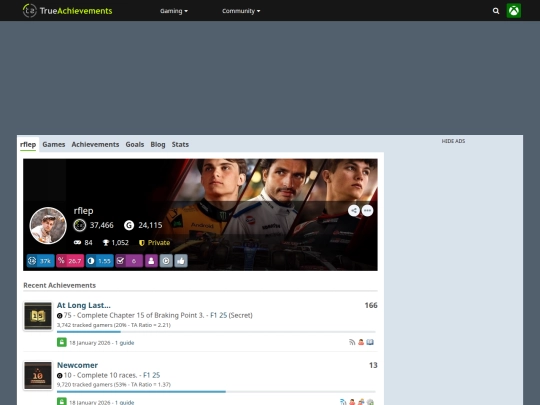
Task: Click the Private shield status label
Action: pyautogui.click(x=154, y=242)
